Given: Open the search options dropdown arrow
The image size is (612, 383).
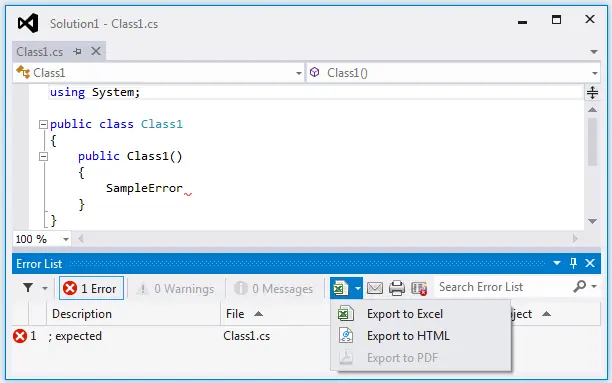Looking at the screenshot, I should [x=594, y=287].
